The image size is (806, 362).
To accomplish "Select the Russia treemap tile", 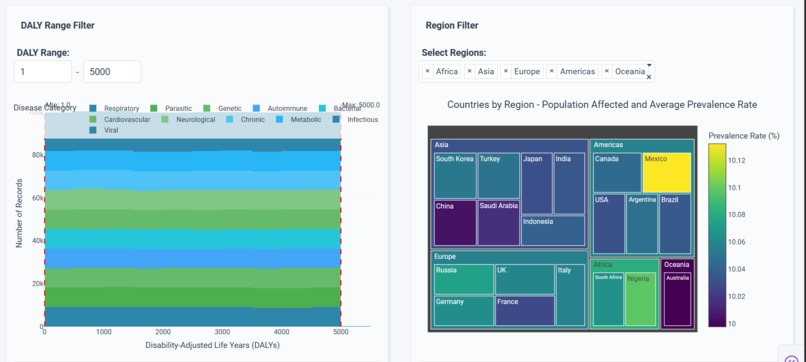I will pyautogui.click(x=464, y=279).
